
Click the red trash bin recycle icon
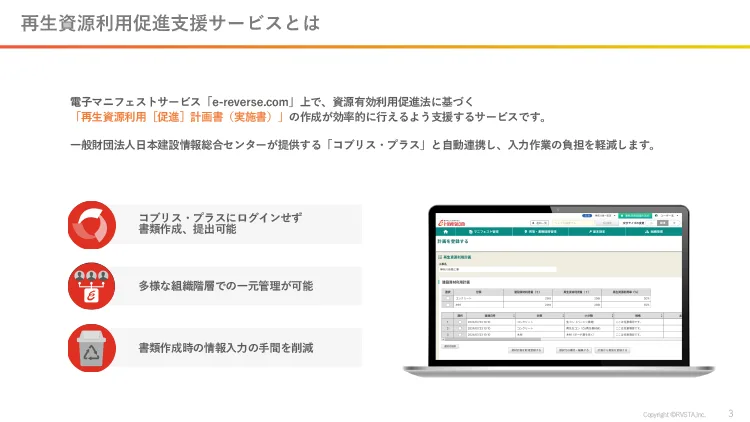[92, 348]
